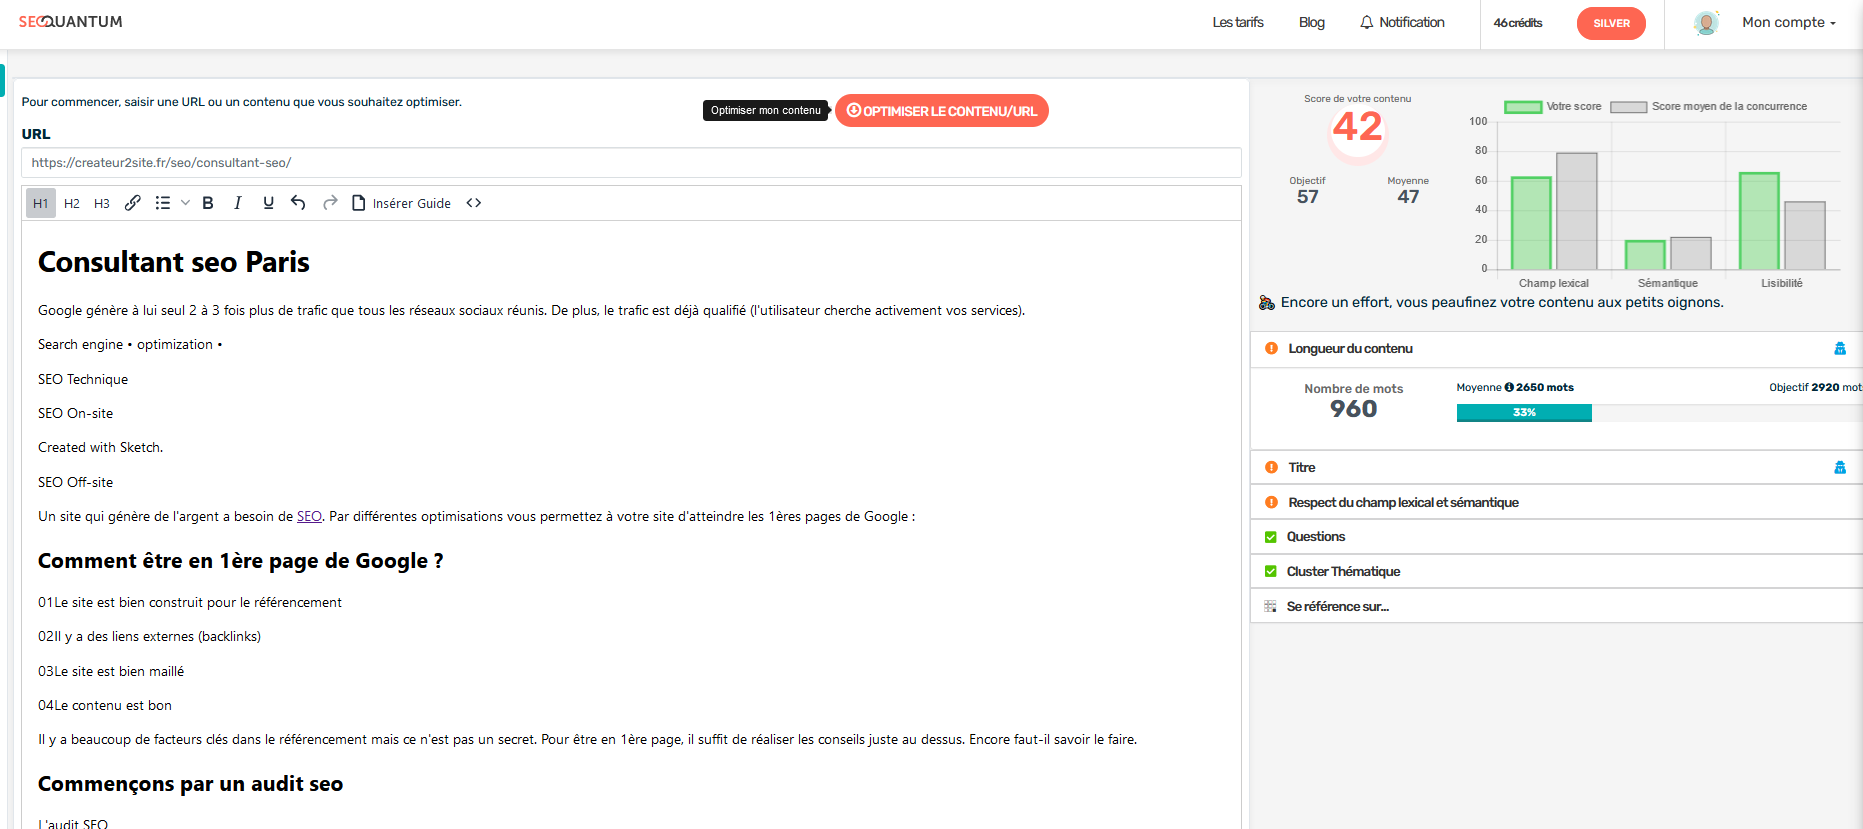Follow the SEO link in the paragraph
Viewport: 1863px width, 829px height.
pos(309,517)
